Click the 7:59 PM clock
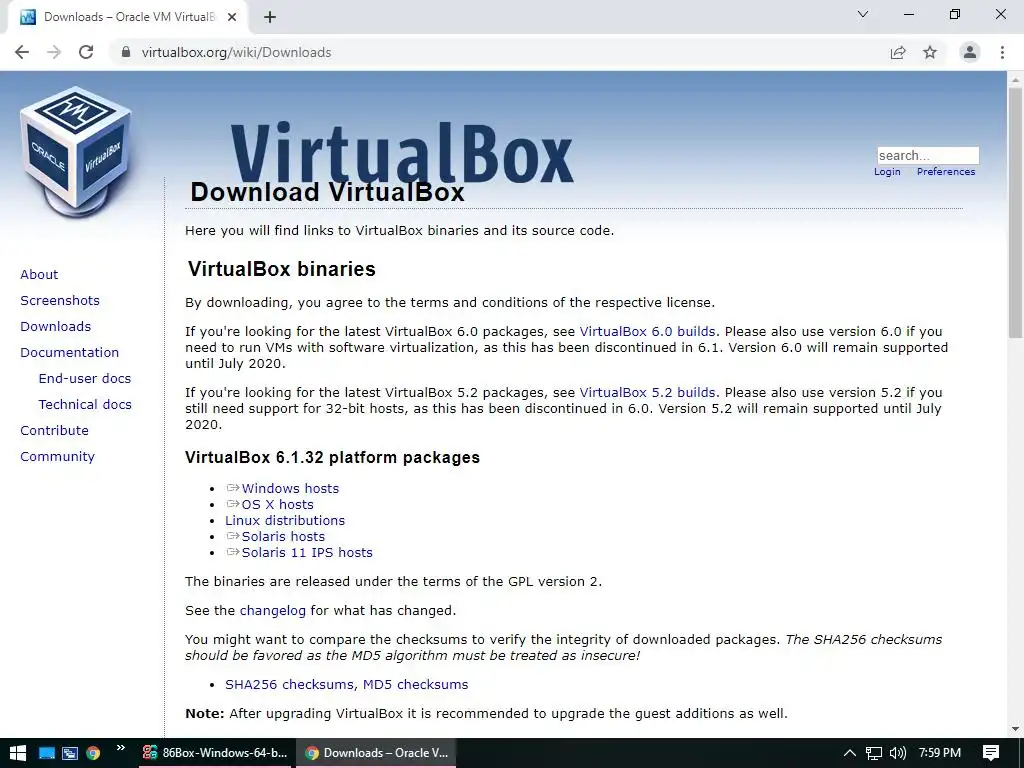This screenshot has width=1024, height=768. [x=940, y=753]
